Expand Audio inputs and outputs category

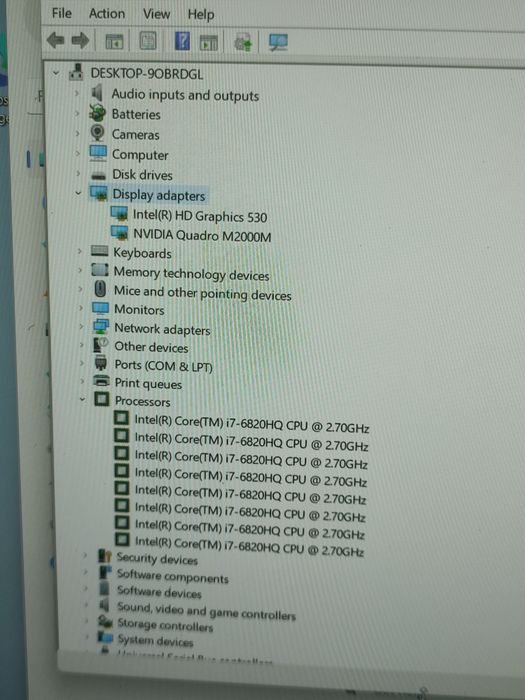tap(76, 93)
